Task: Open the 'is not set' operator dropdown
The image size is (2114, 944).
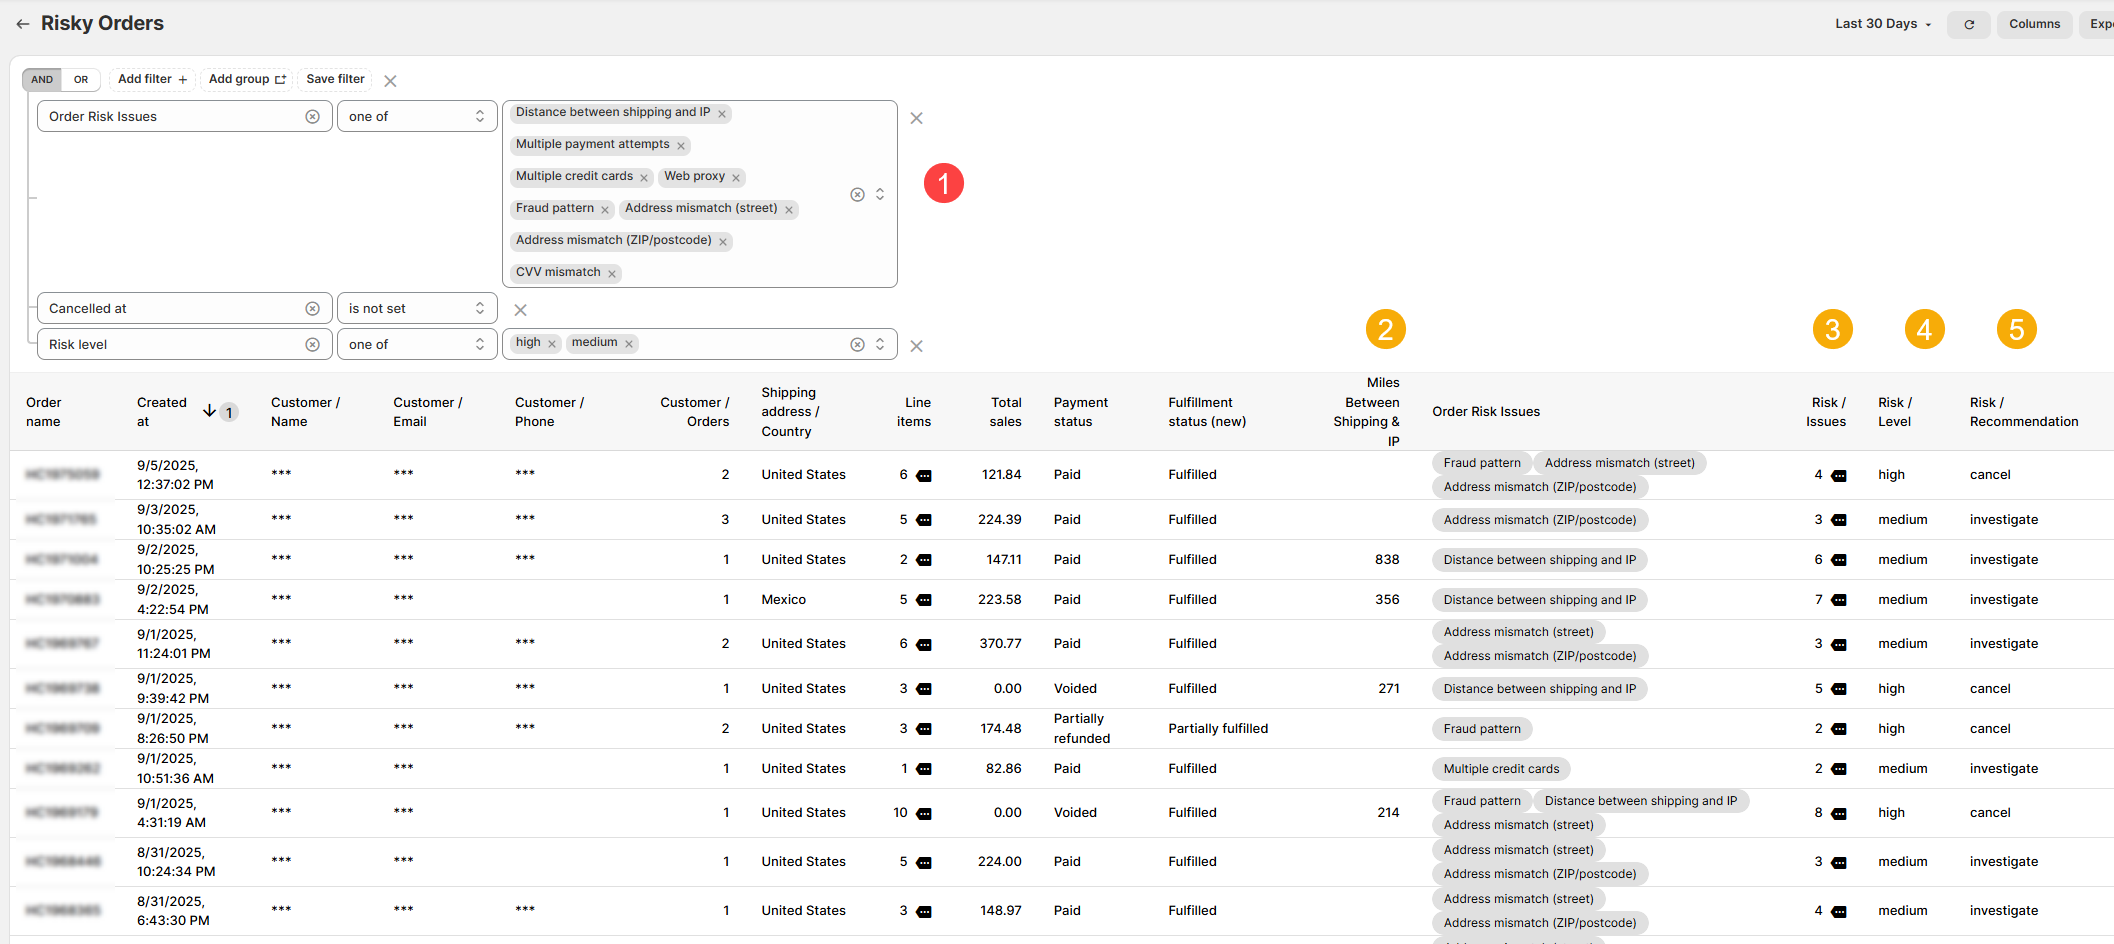Action: (416, 309)
